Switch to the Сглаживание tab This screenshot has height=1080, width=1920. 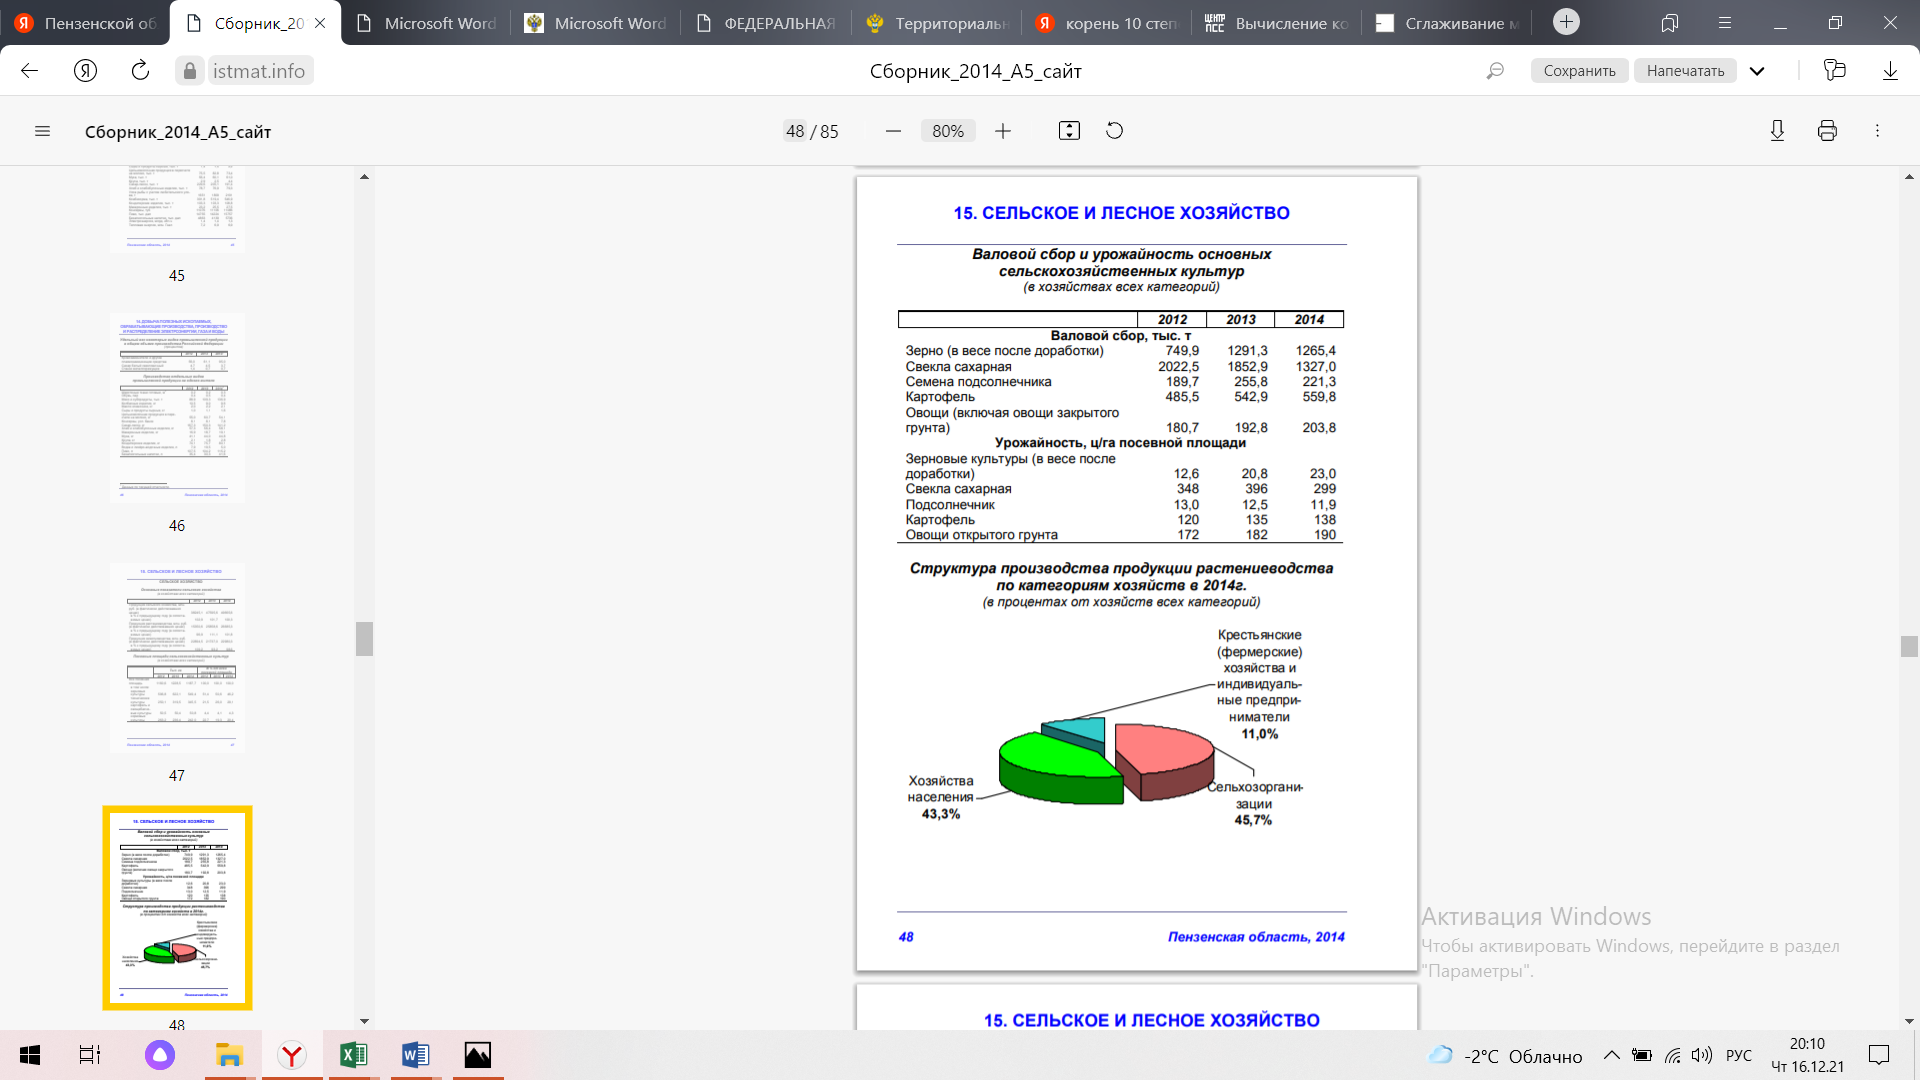pos(1447,23)
